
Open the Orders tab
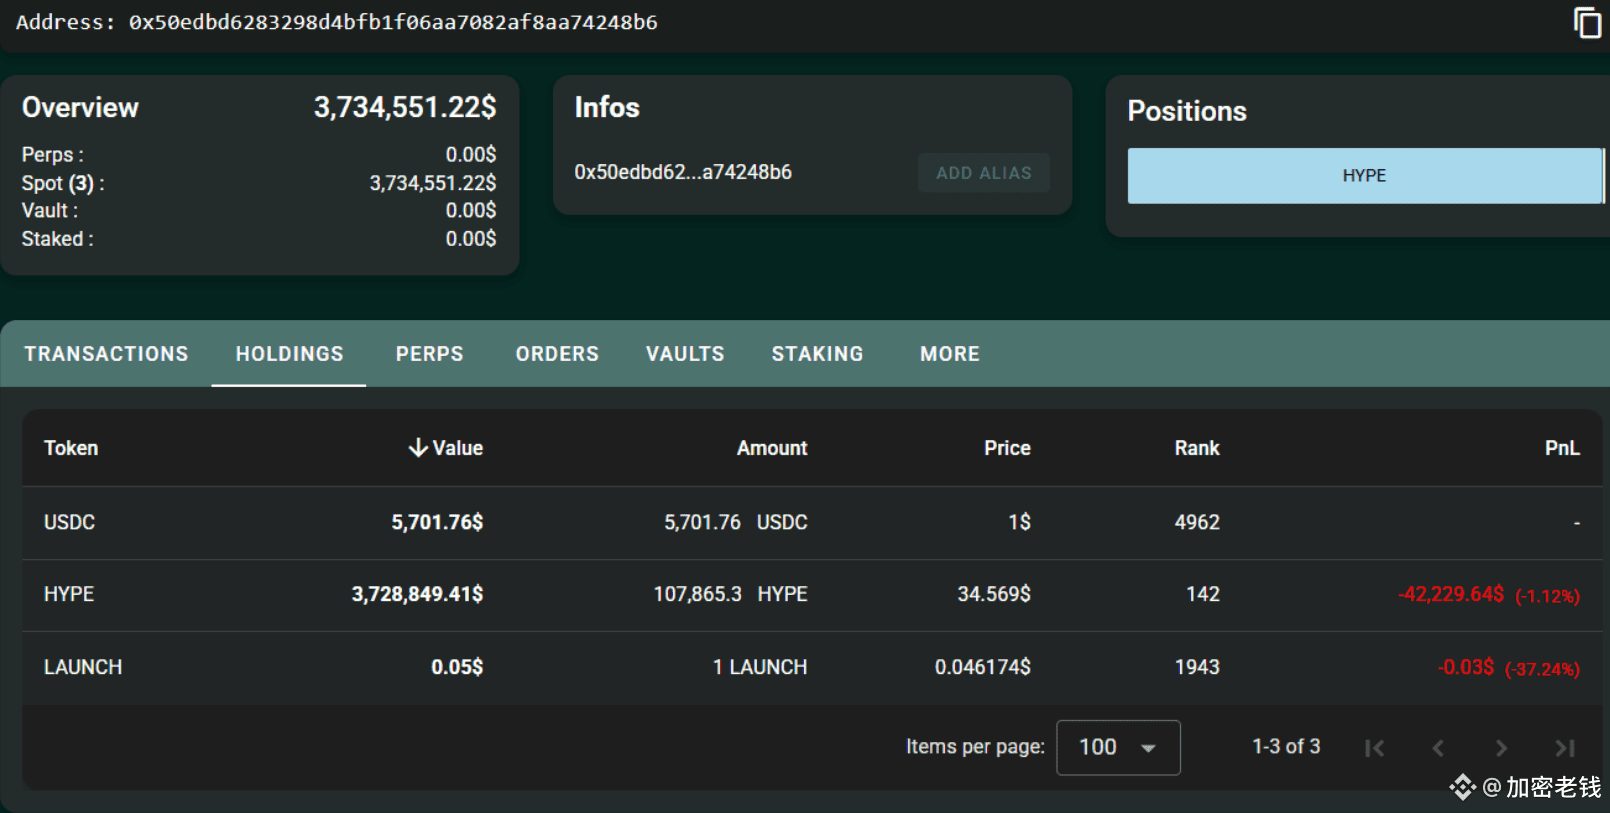[557, 354]
